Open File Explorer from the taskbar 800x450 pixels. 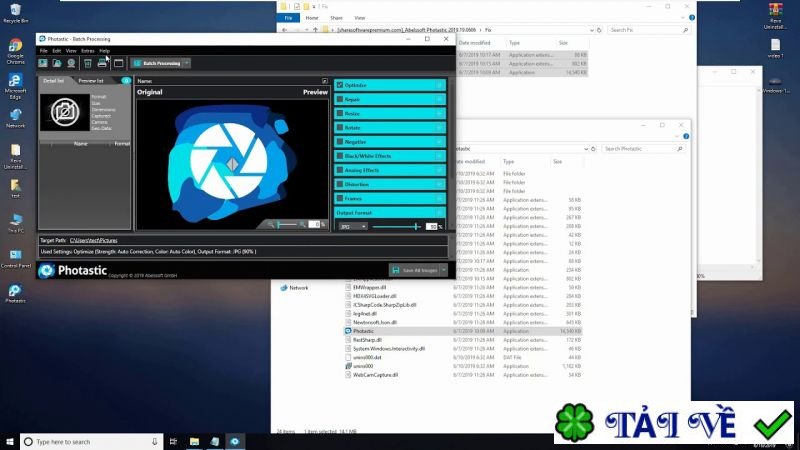point(194,441)
